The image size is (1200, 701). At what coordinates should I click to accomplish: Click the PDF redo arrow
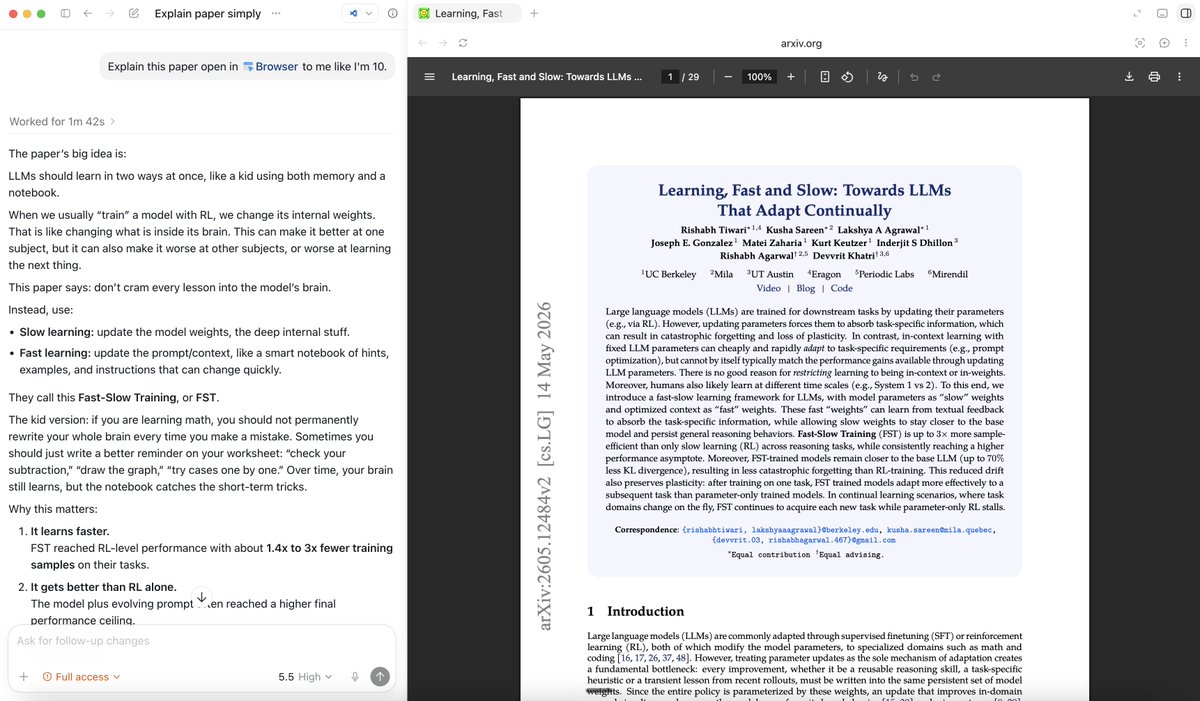point(937,77)
